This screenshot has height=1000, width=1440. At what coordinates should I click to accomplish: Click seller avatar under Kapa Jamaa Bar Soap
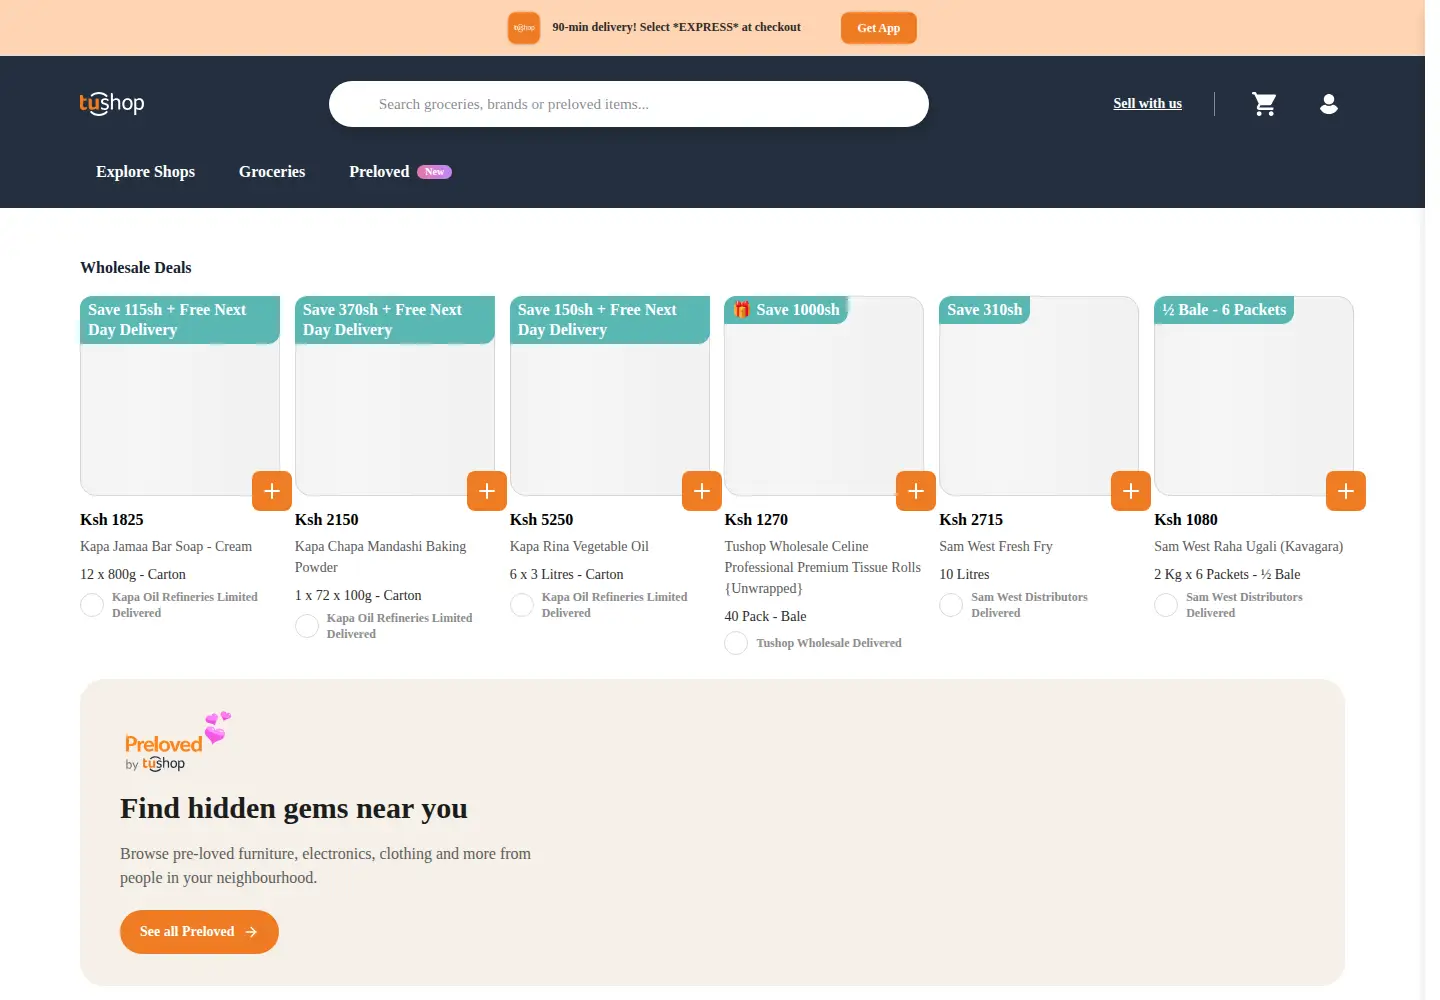click(x=92, y=605)
